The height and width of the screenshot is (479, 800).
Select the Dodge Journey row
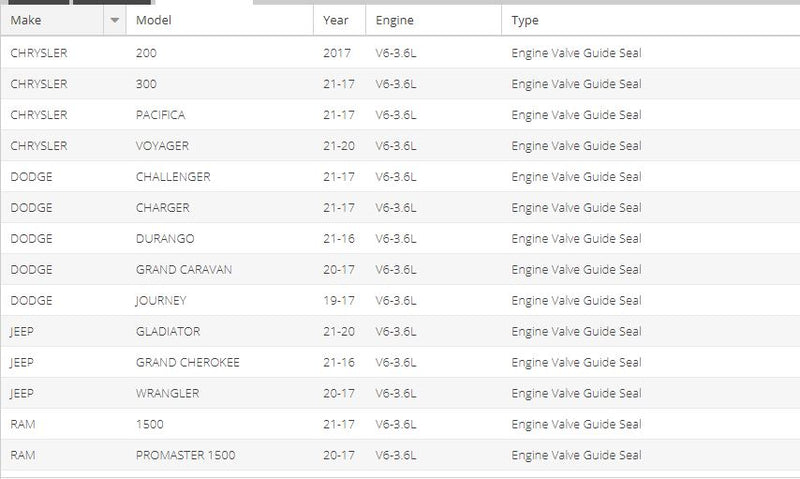point(400,300)
